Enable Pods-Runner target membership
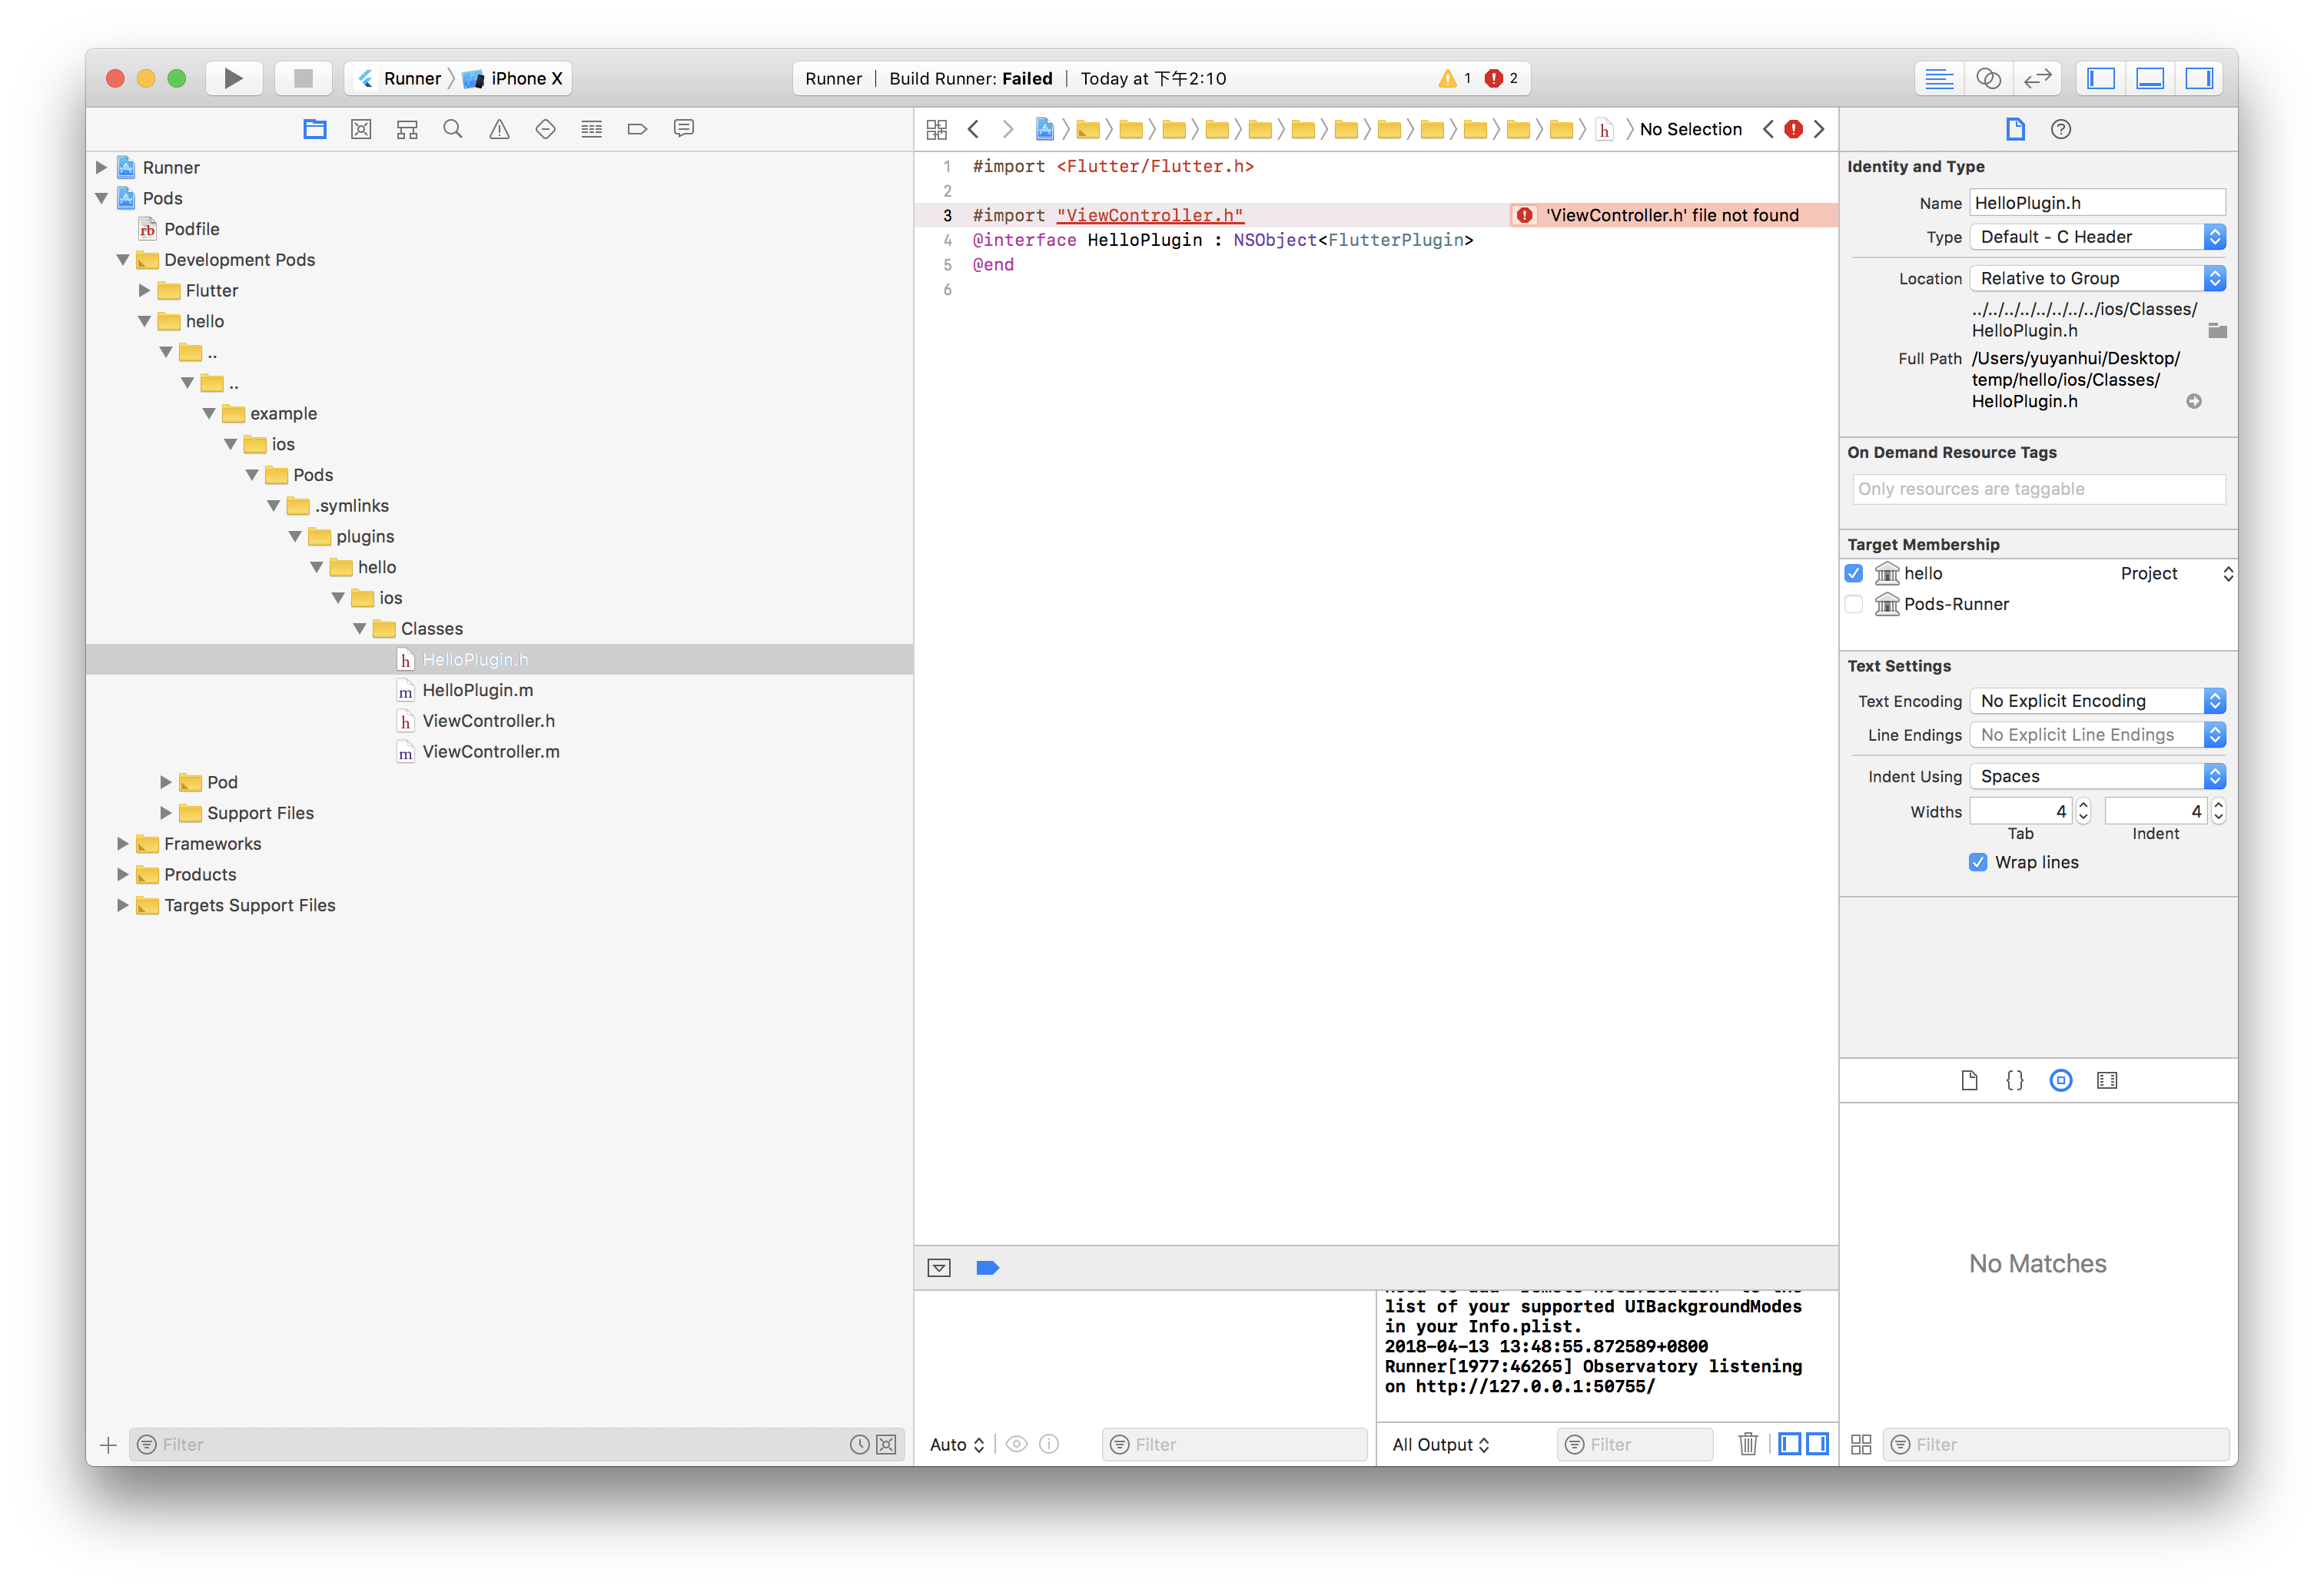This screenshot has width=2324, height=1589. 1854,604
